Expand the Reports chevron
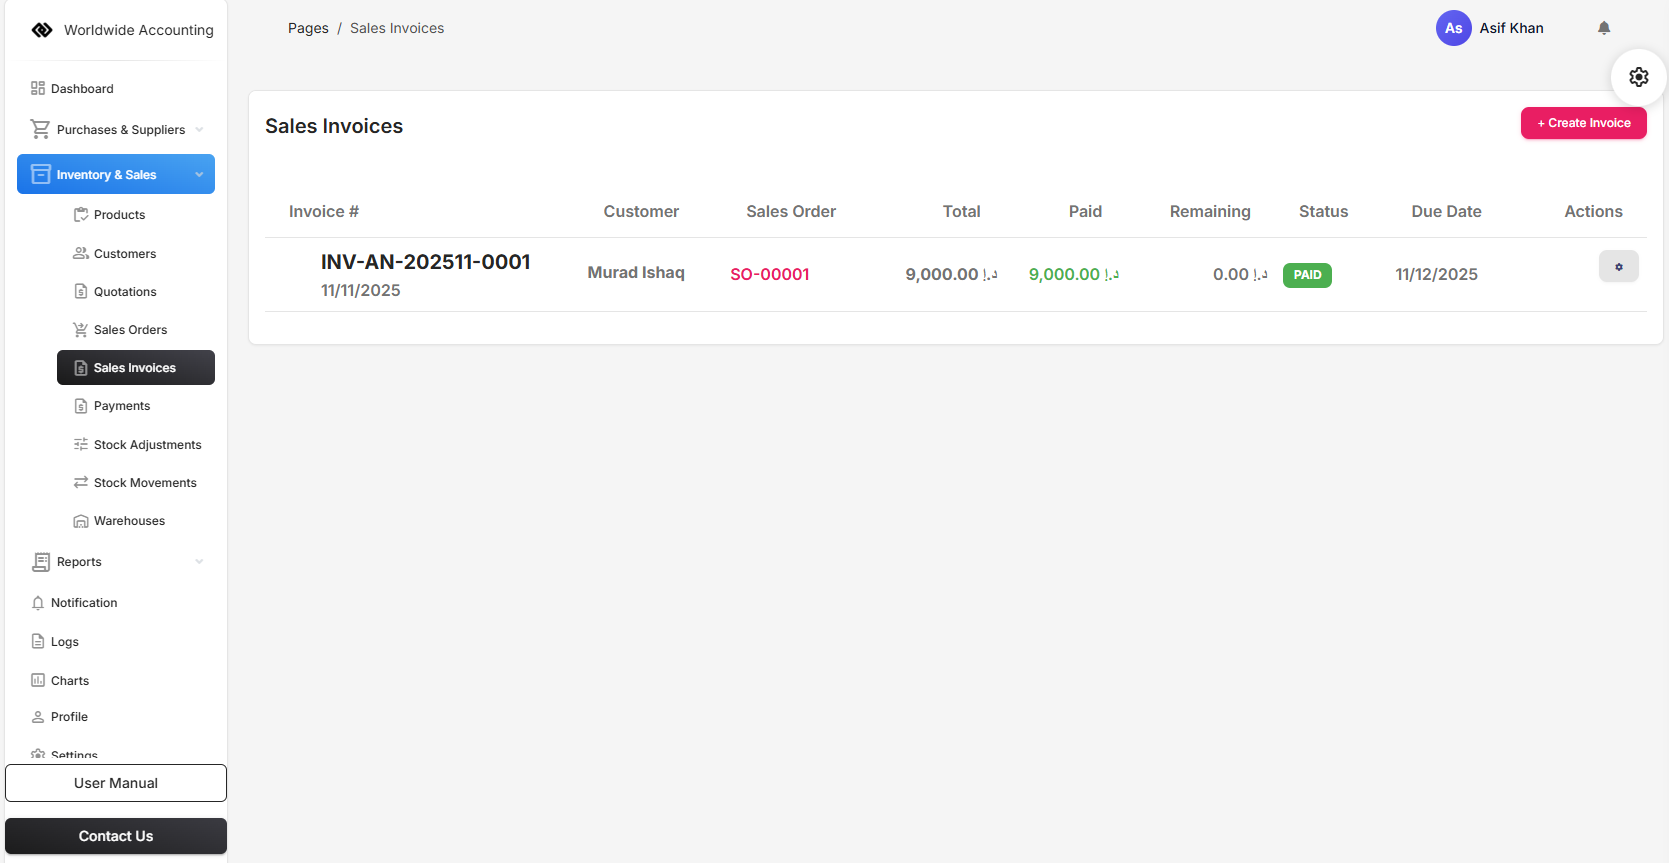This screenshot has width=1669, height=863. 199,562
